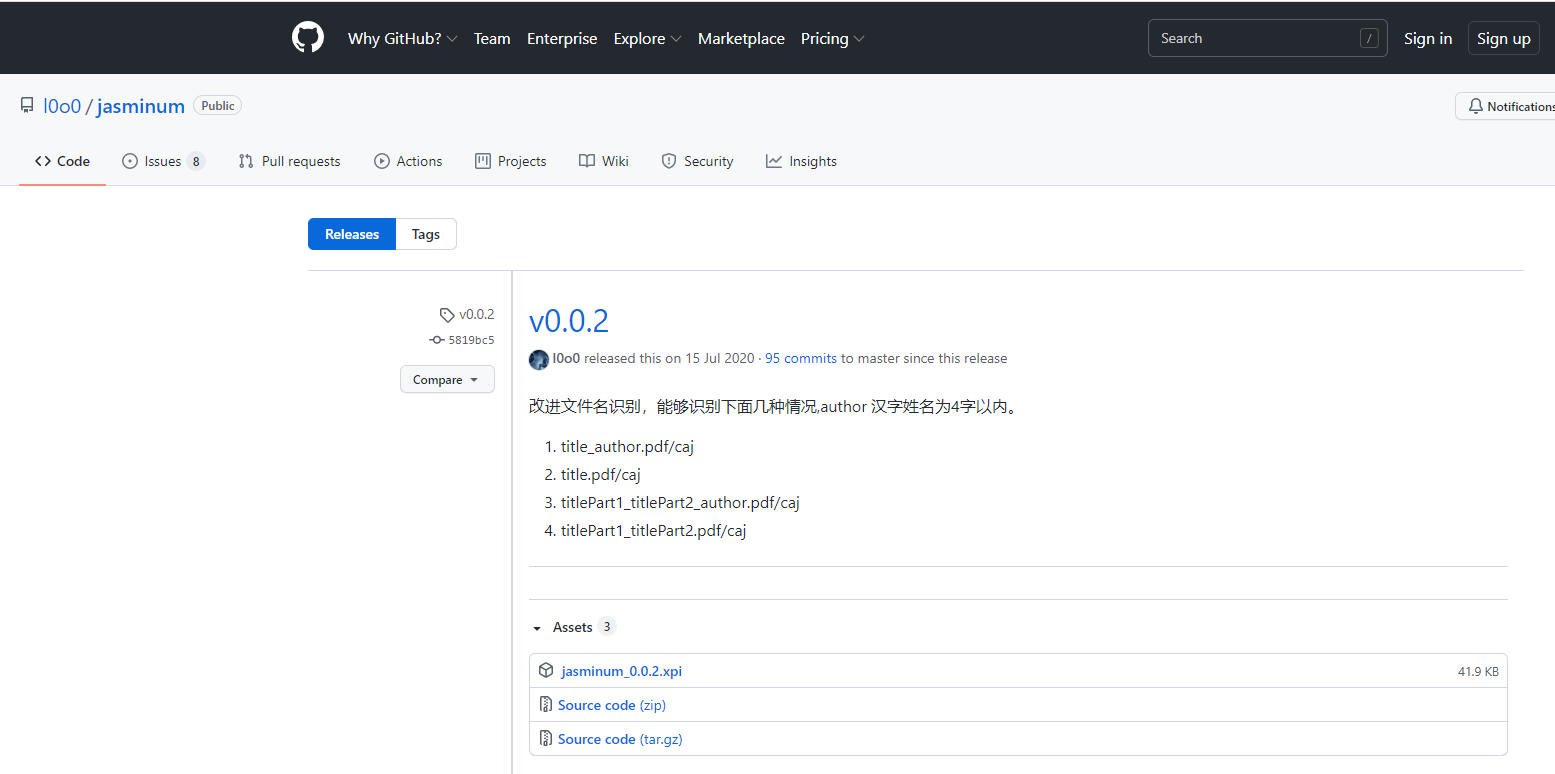Focus the GitHub search field

(1267, 38)
